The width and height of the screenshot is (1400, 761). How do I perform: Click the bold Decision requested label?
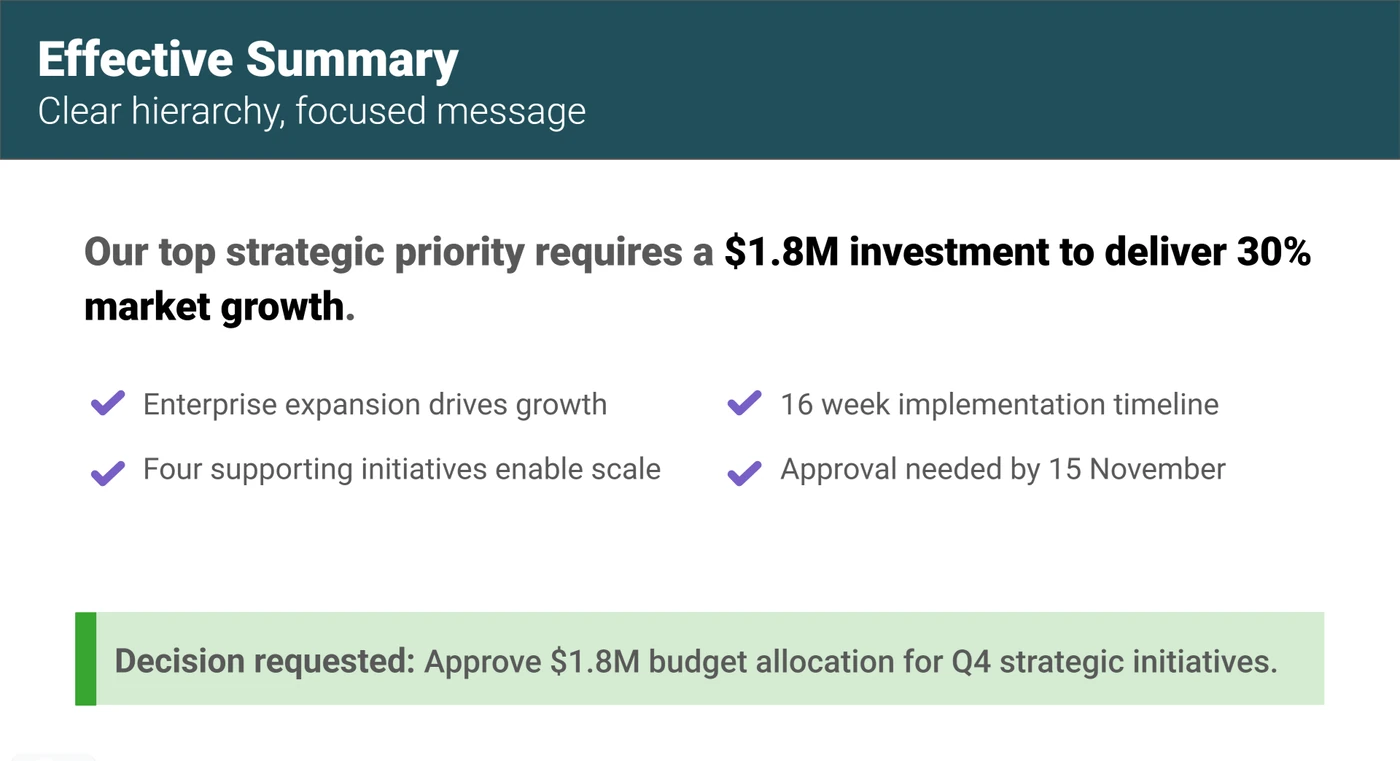tap(264, 661)
